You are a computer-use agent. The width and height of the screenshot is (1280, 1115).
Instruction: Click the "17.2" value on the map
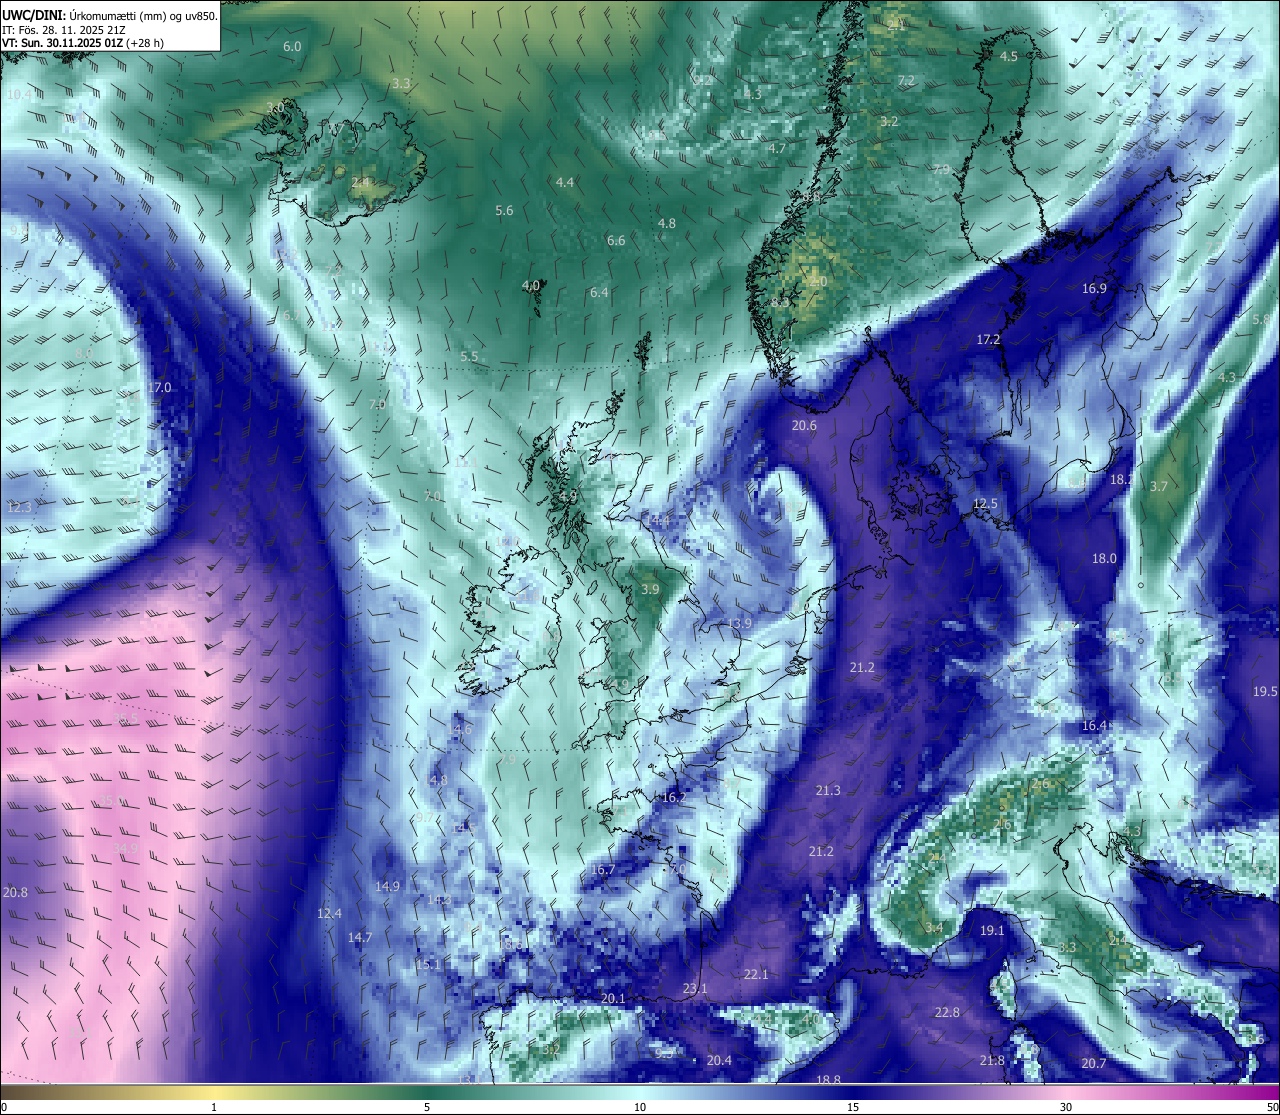(988, 340)
